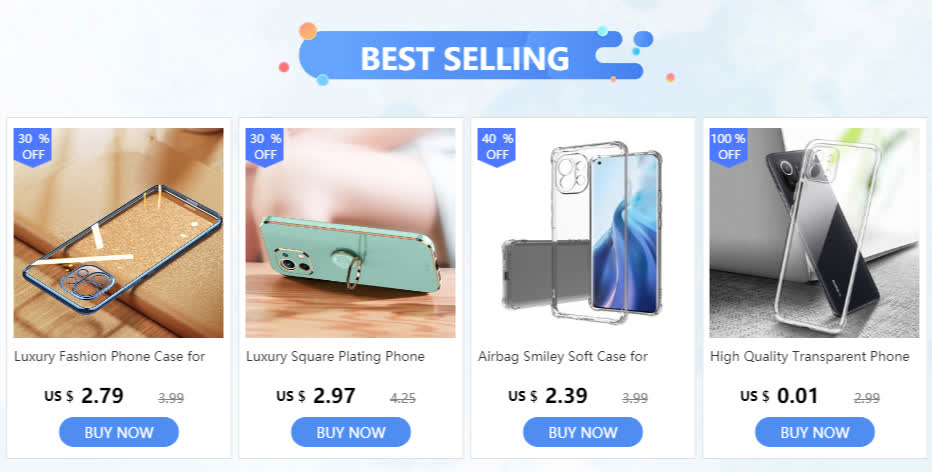
Task: Click Buy Now for the 2.97 phone case
Action: (351, 432)
